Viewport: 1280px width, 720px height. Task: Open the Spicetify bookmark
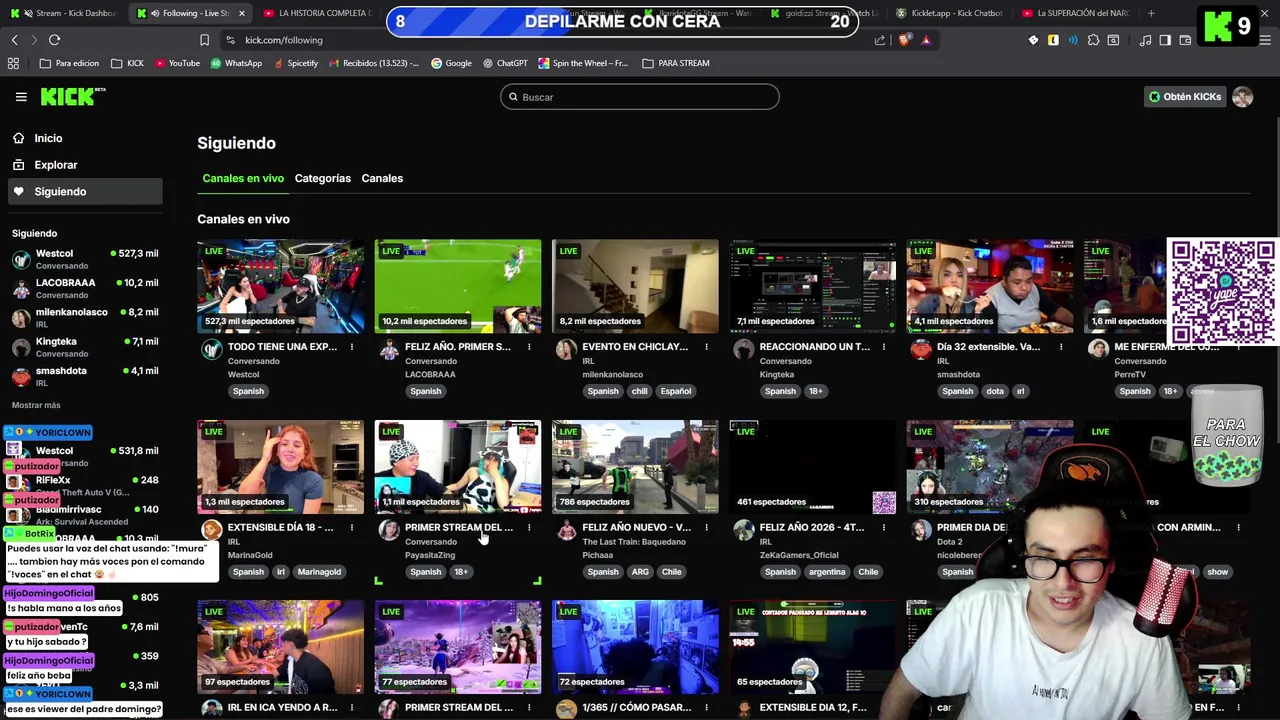click(x=295, y=63)
